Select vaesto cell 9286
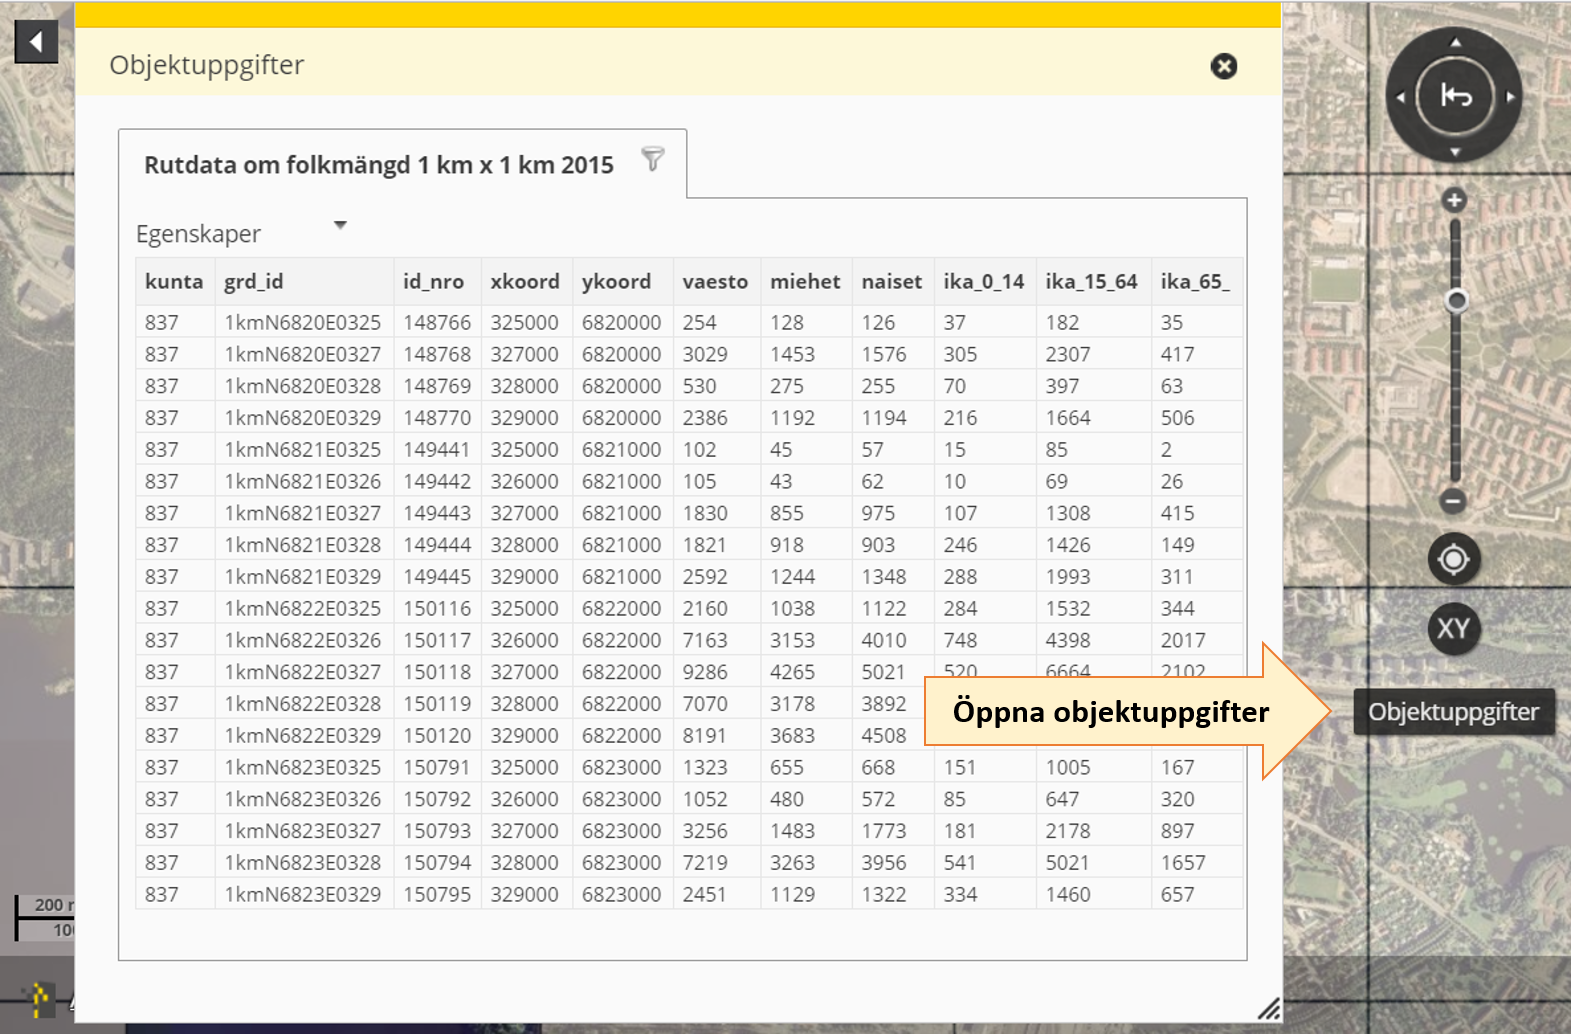Screen dimensions: 1571x1034 coord(716,673)
